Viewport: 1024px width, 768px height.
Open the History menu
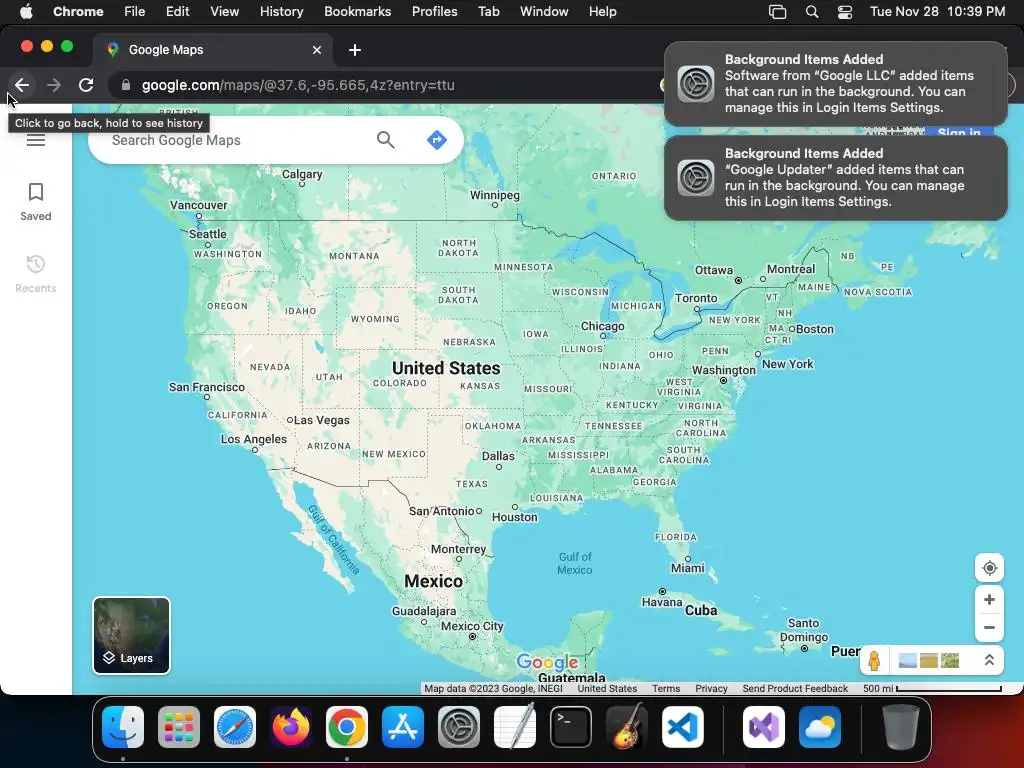click(281, 12)
